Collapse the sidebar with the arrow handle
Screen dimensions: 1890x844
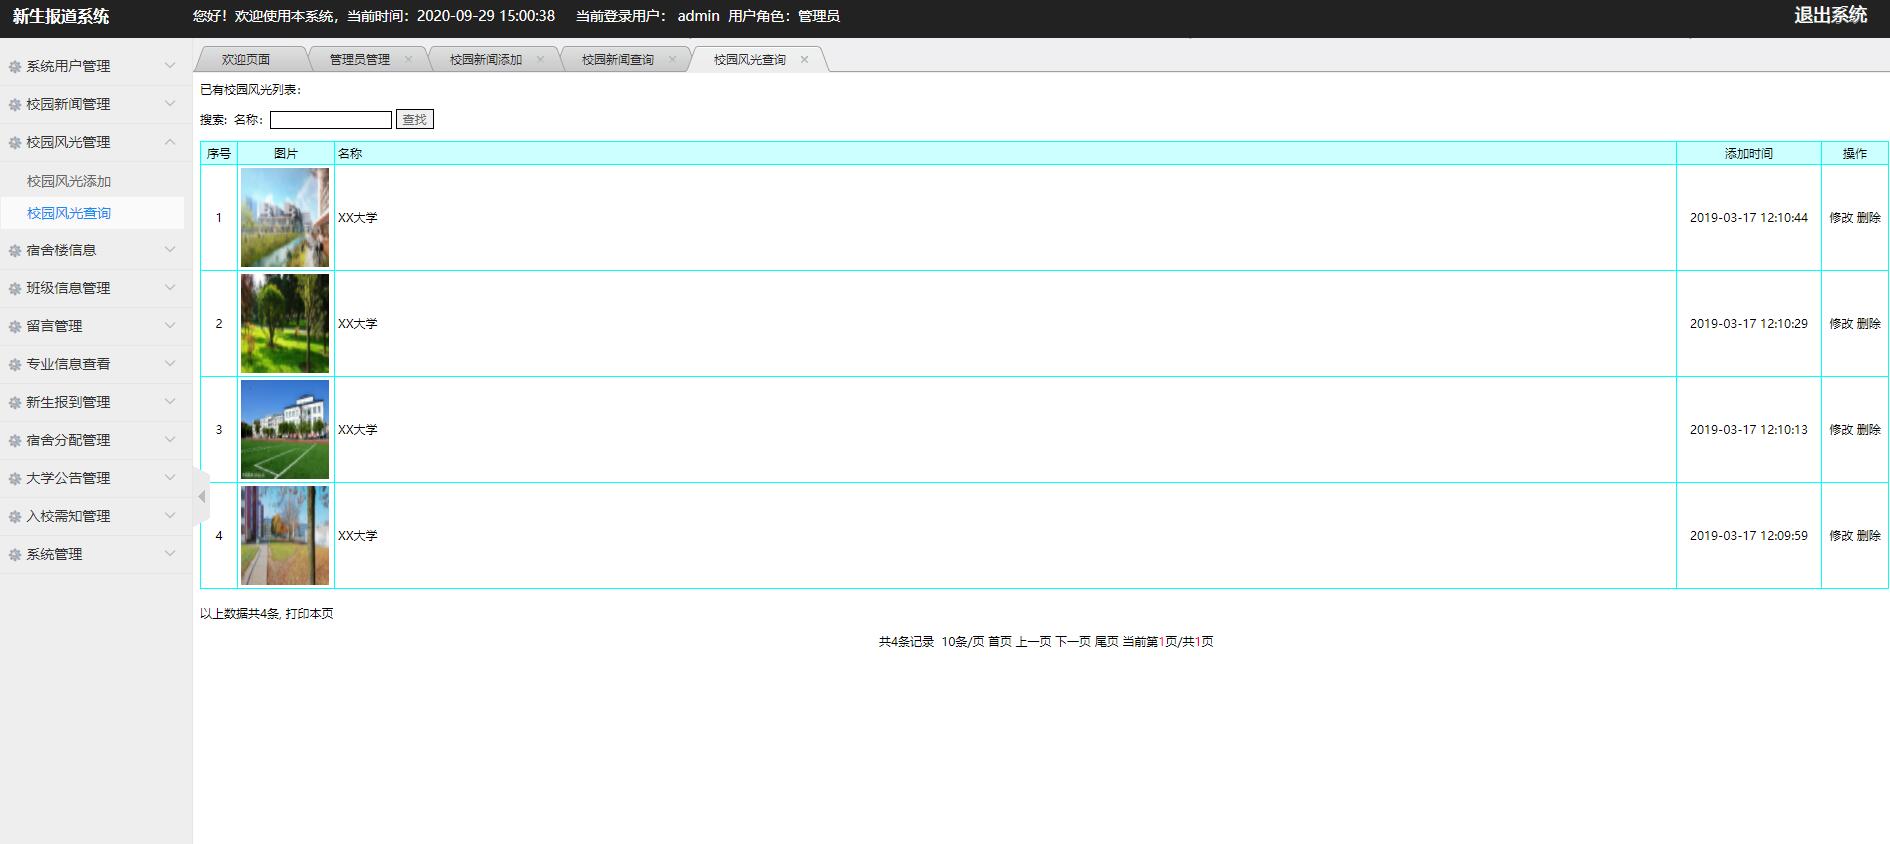point(201,496)
